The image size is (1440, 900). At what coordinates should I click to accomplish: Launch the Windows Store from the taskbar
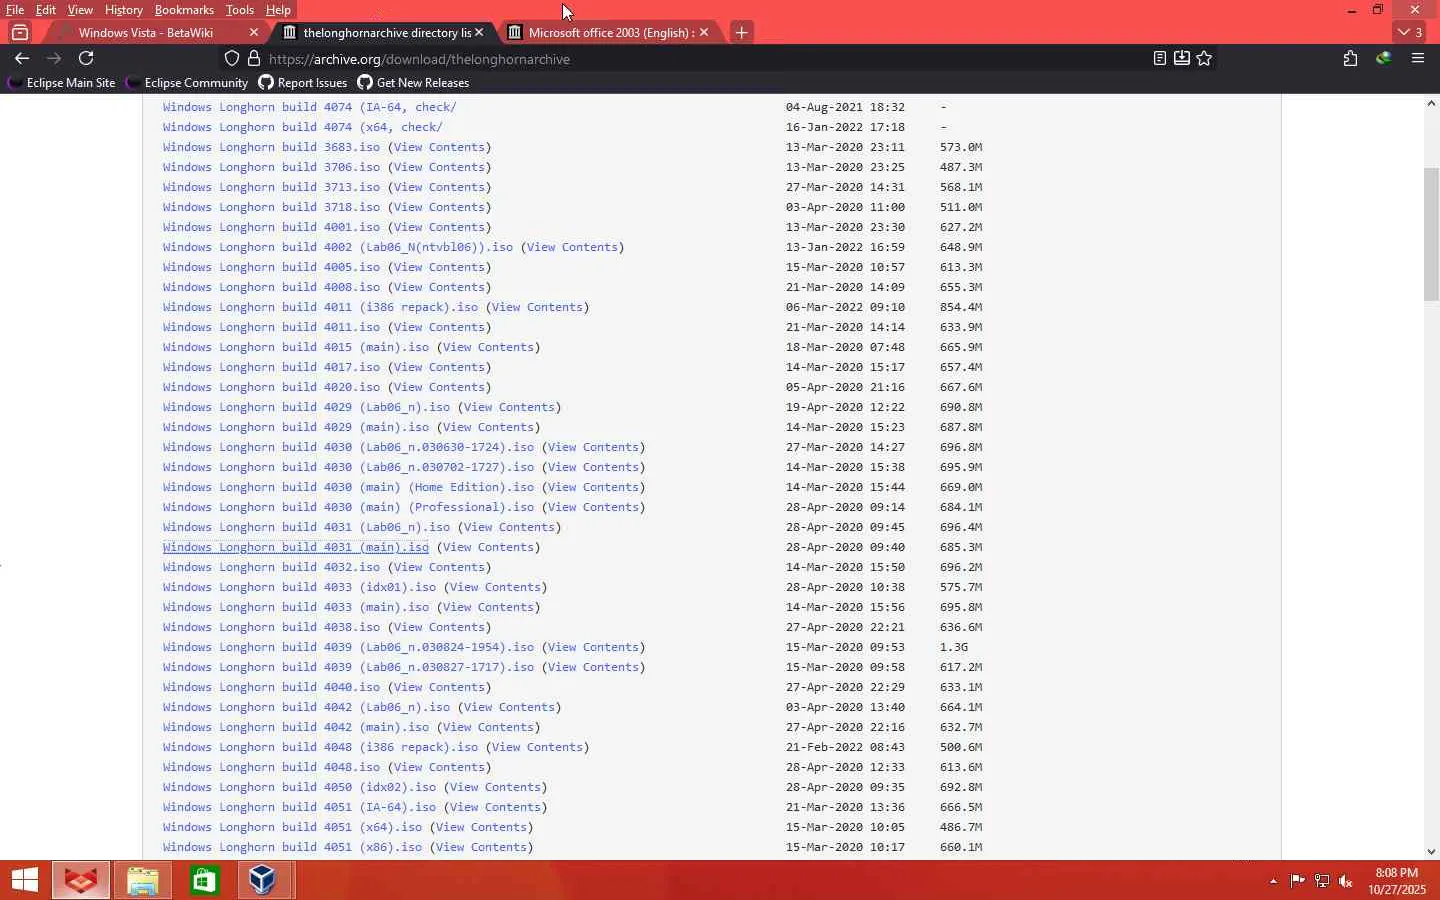click(204, 880)
